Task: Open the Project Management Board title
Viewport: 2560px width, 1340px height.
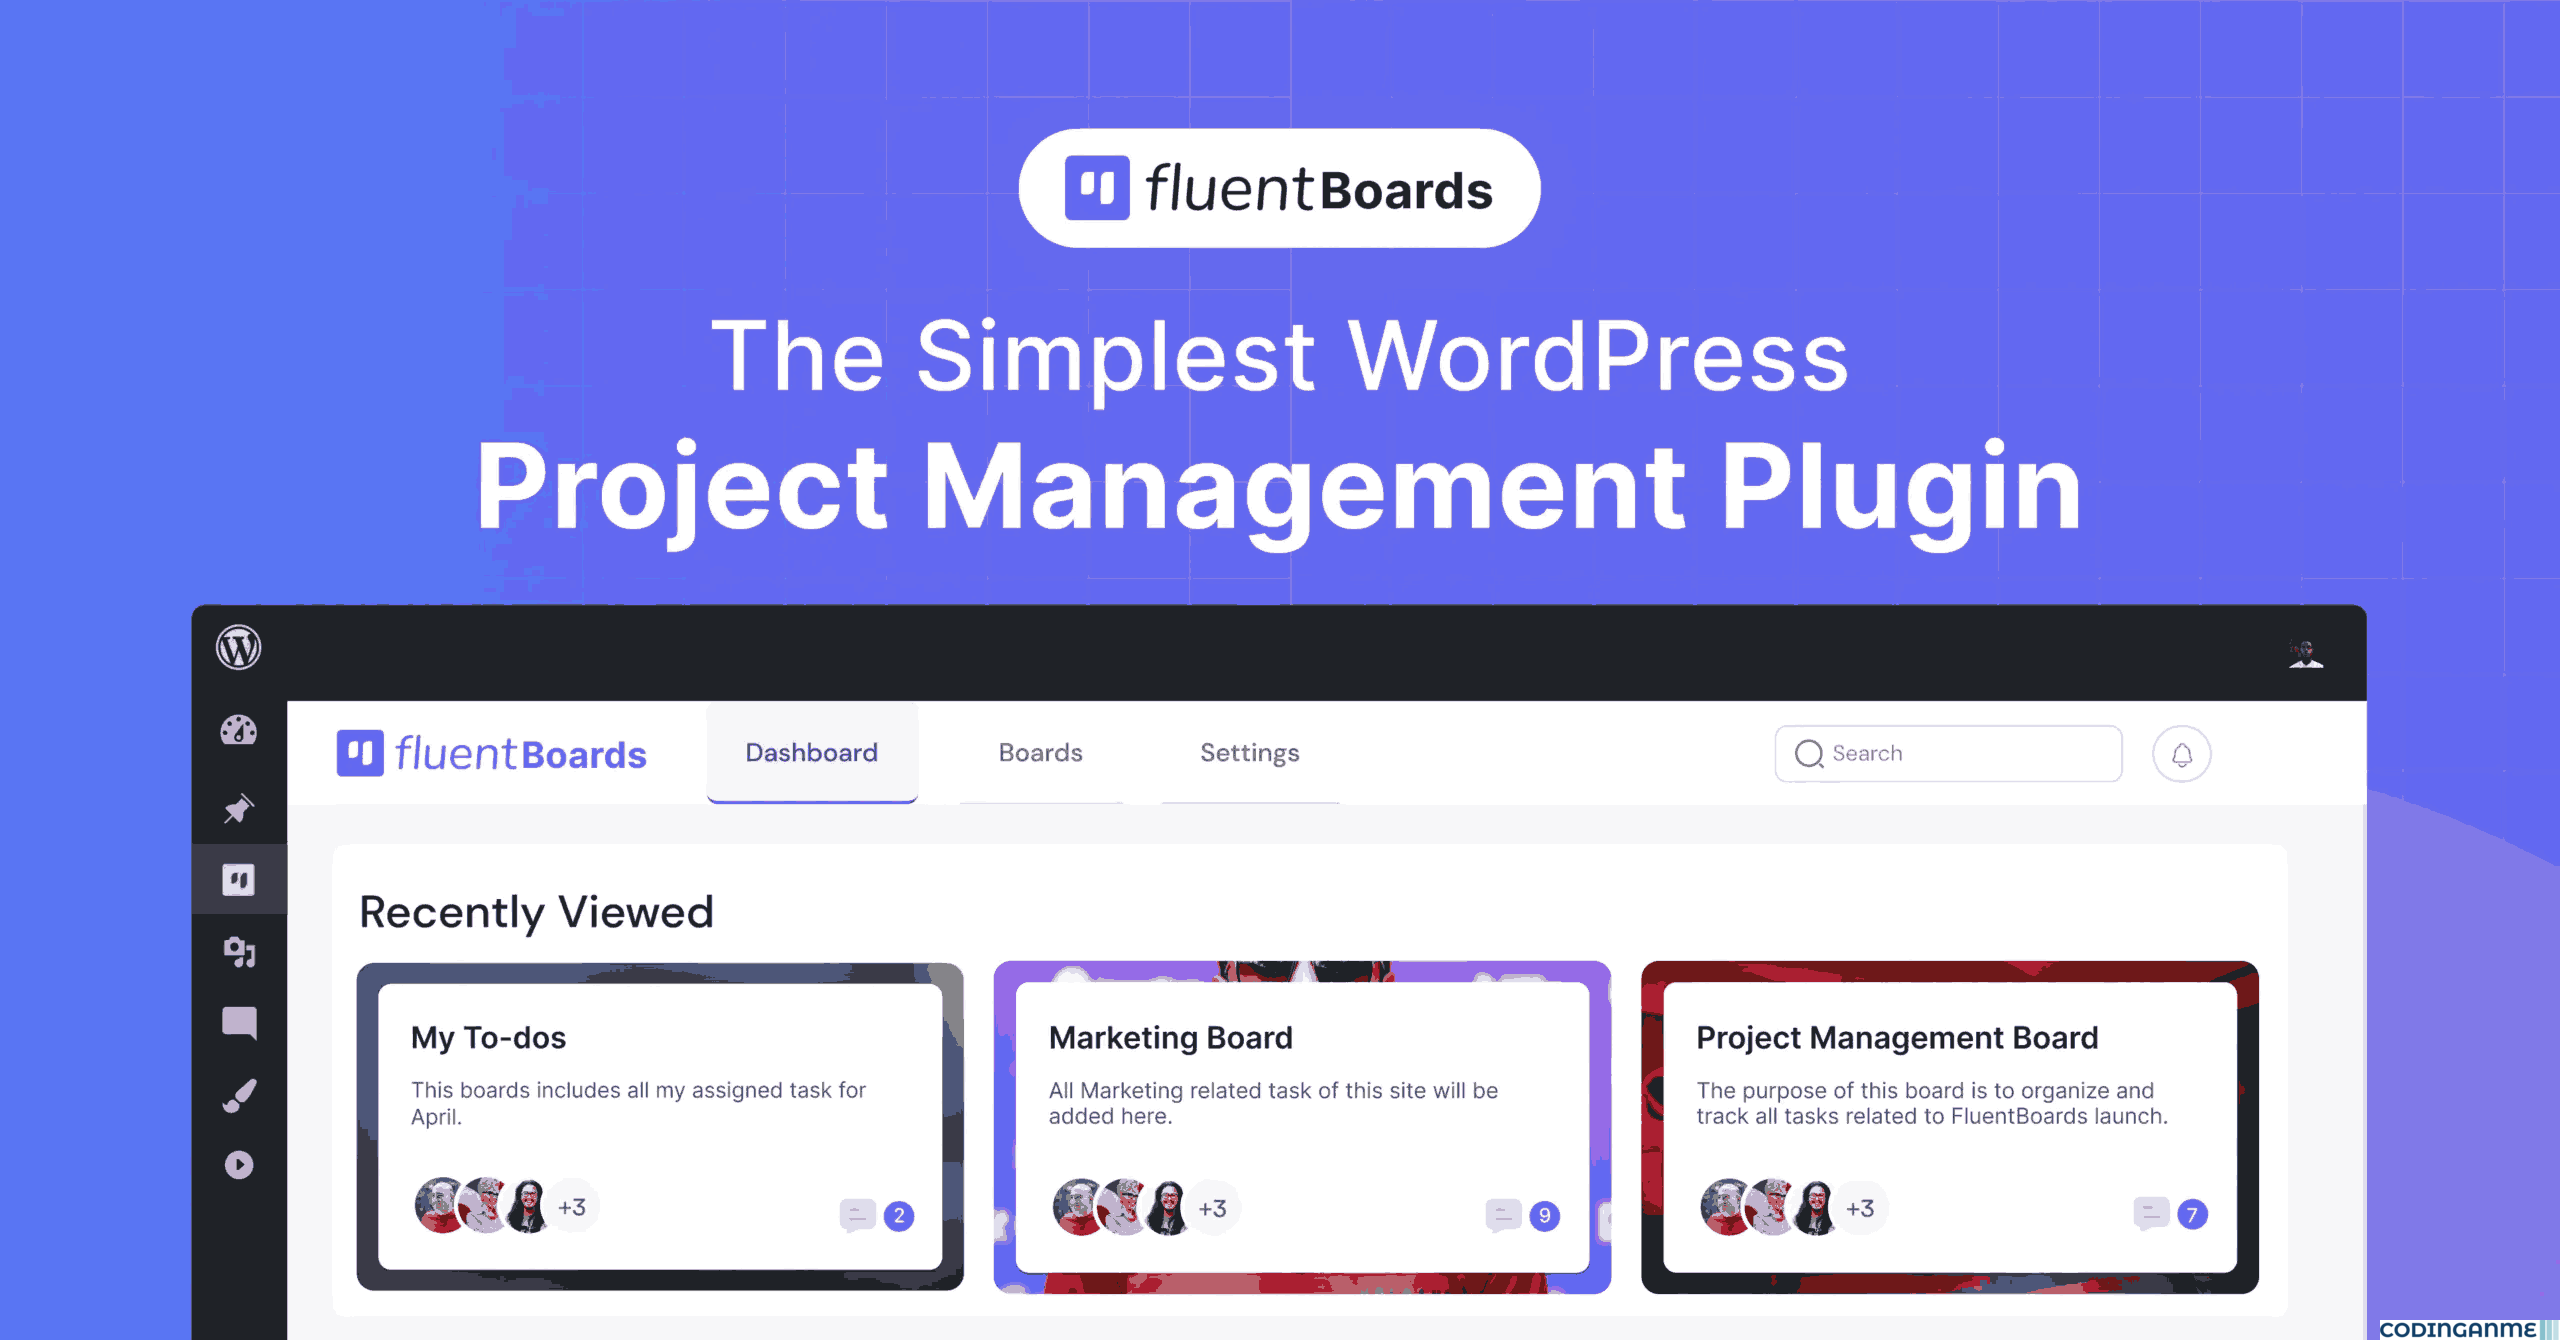Action: coord(1897,1038)
